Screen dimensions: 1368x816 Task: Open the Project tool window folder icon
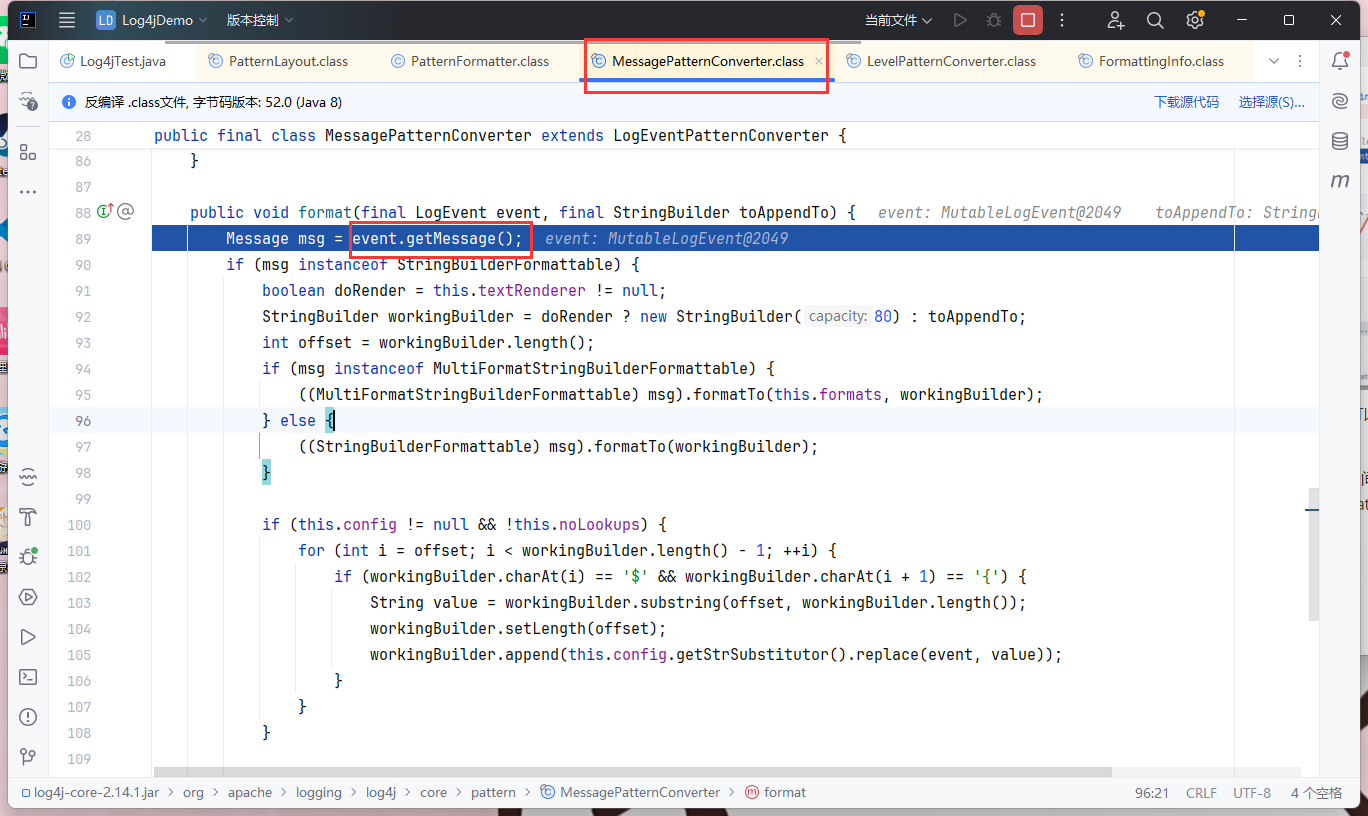click(x=28, y=61)
